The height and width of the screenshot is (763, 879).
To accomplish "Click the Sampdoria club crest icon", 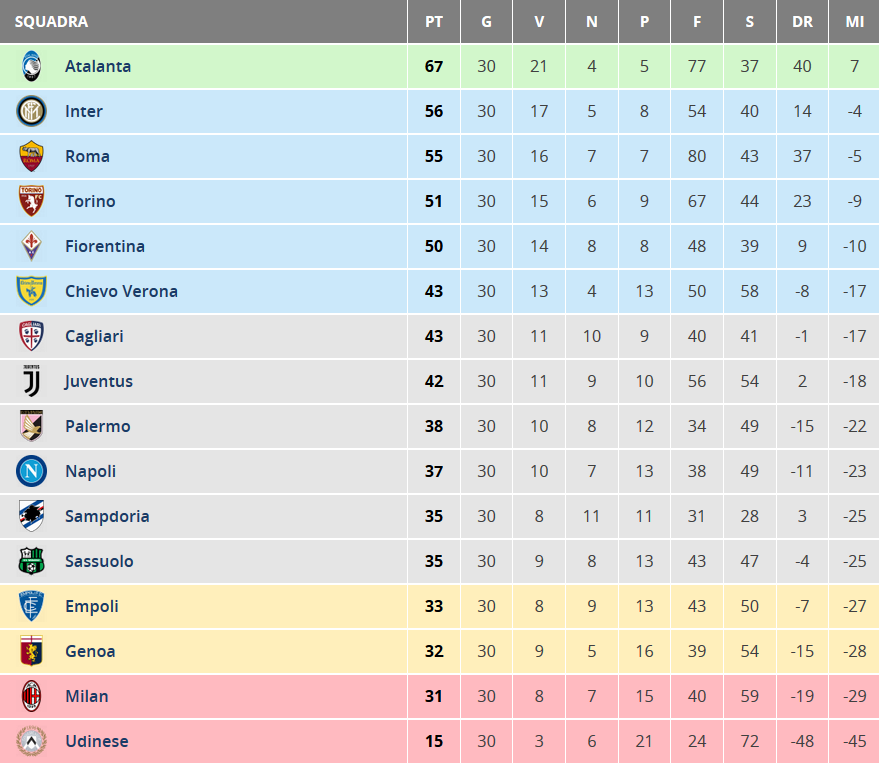I will click(31, 516).
